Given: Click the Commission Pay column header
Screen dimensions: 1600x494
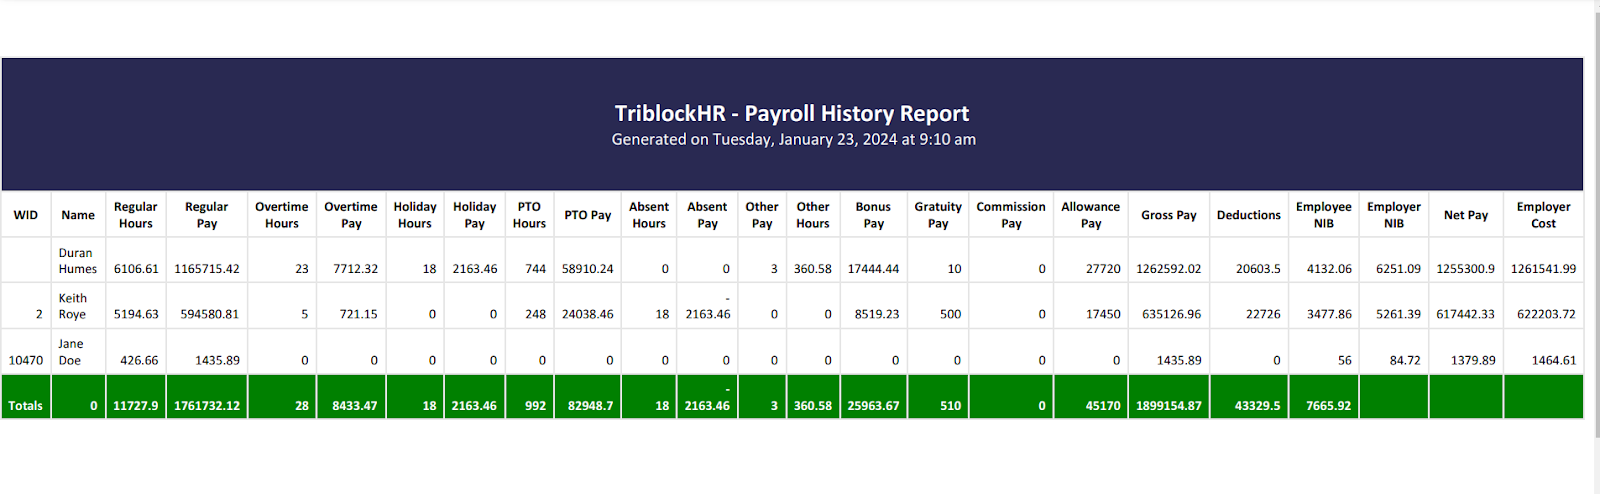Looking at the screenshot, I should point(1011,215).
